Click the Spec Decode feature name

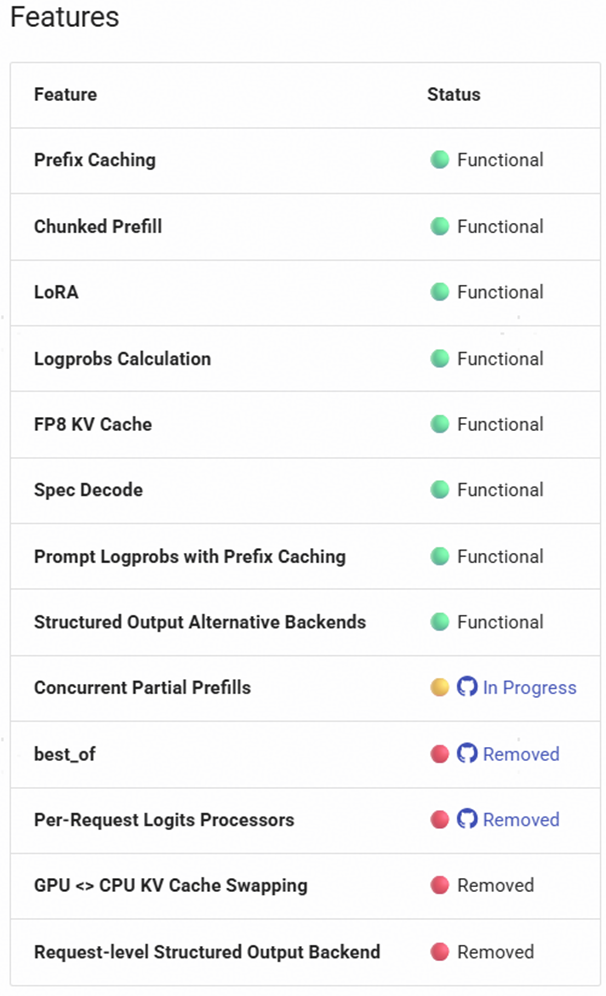tap(88, 490)
